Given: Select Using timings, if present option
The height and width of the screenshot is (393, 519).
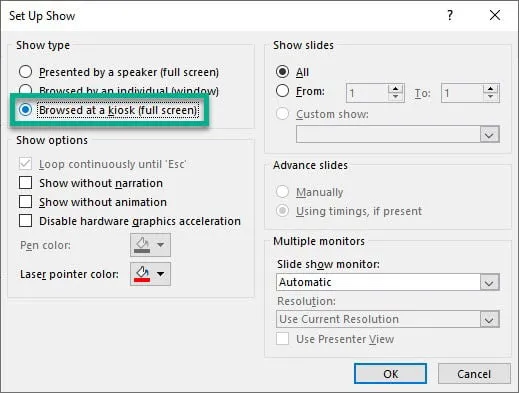Looking at the screenshot, I should click(x=282, y=211).
